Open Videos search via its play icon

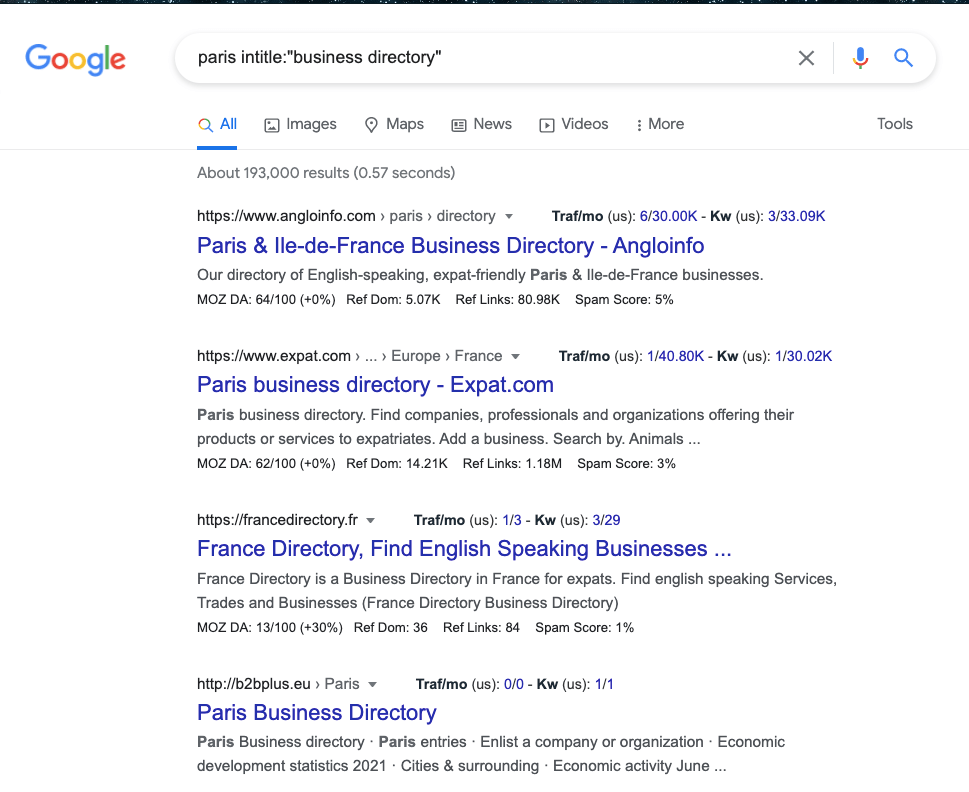(x=546, y=124)
